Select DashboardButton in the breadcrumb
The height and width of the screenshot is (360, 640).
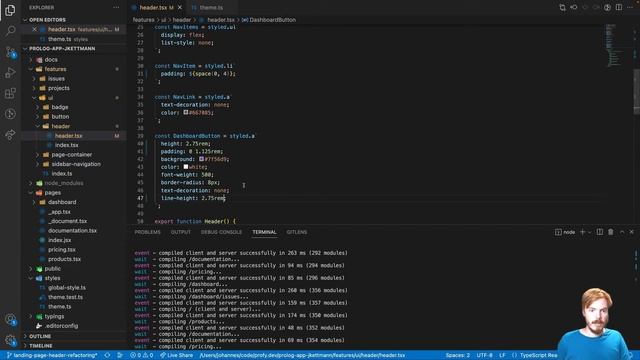(273, 20)
